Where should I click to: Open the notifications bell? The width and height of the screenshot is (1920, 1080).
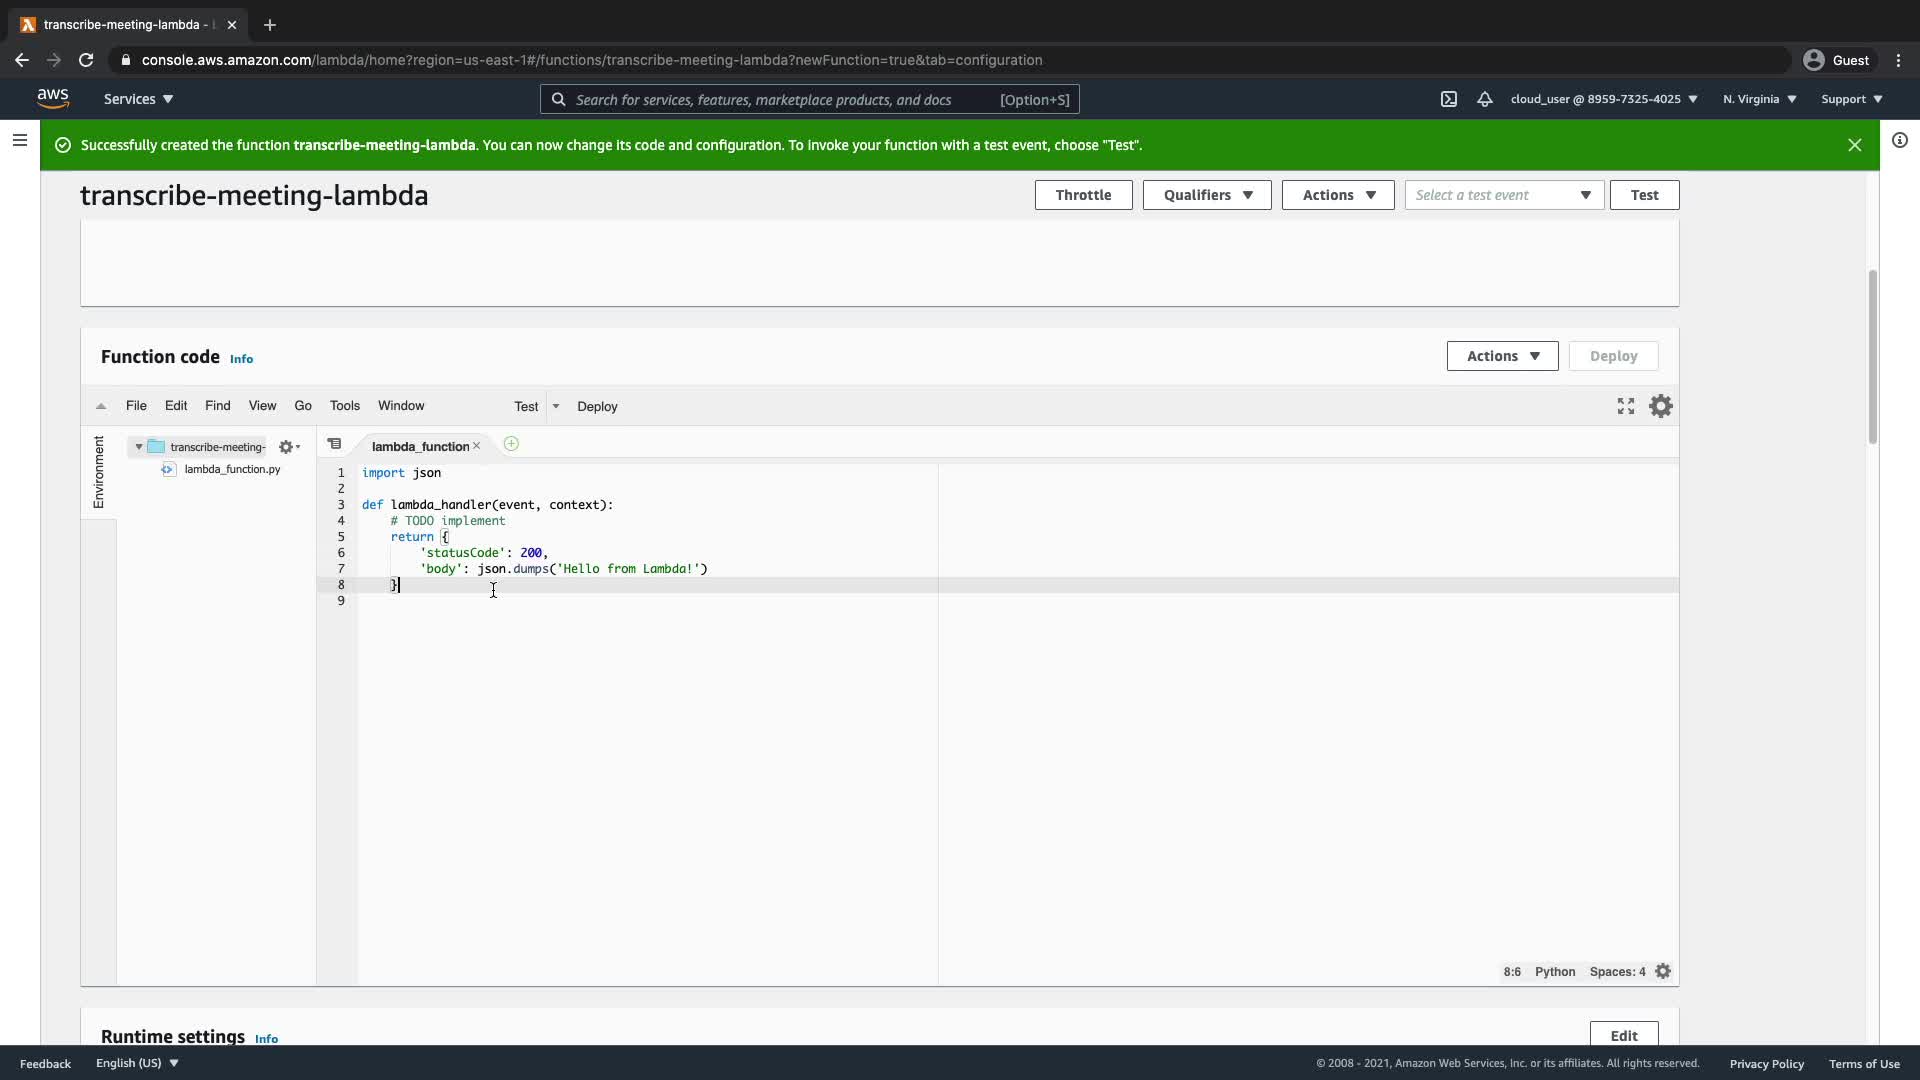pos(1484,99)
